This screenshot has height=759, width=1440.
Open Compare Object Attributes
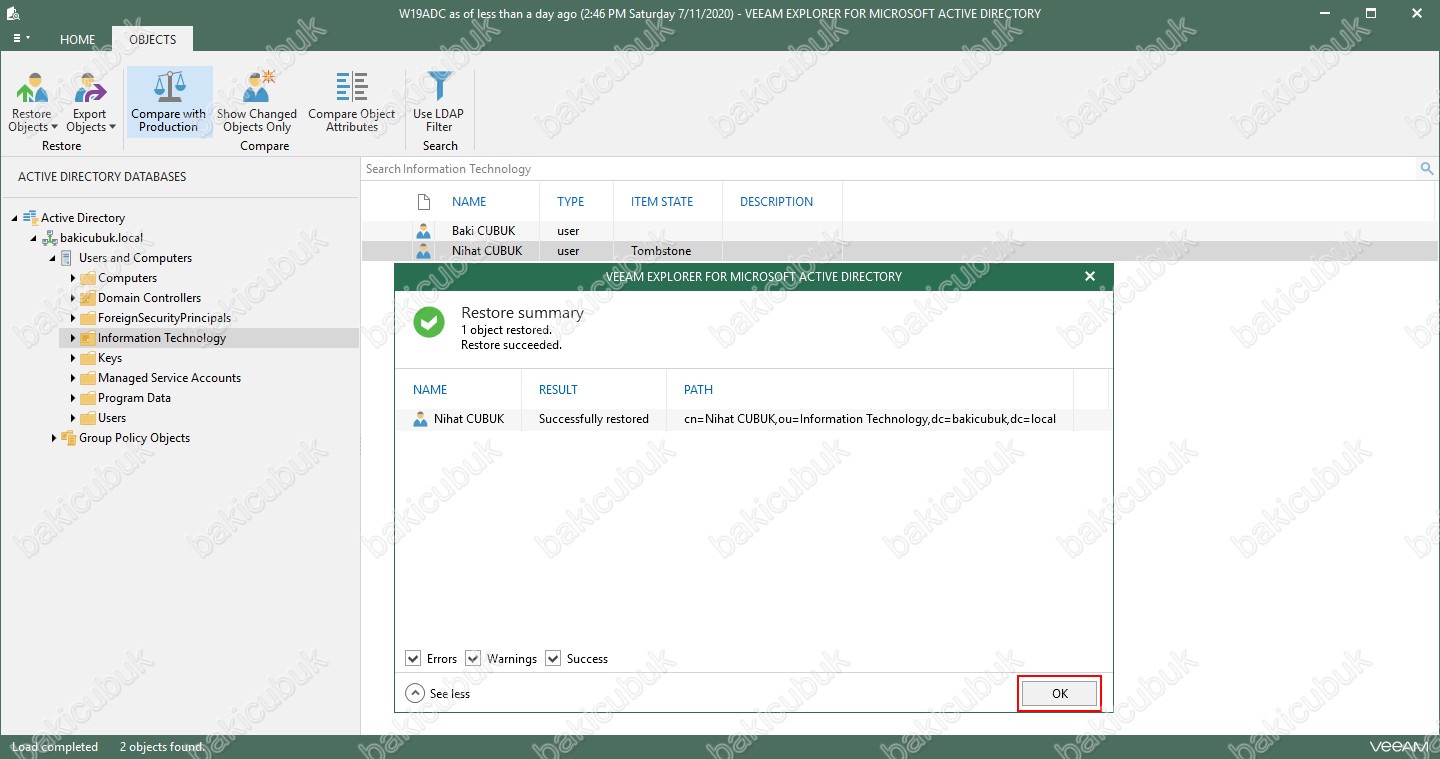(x=352, y=102)
